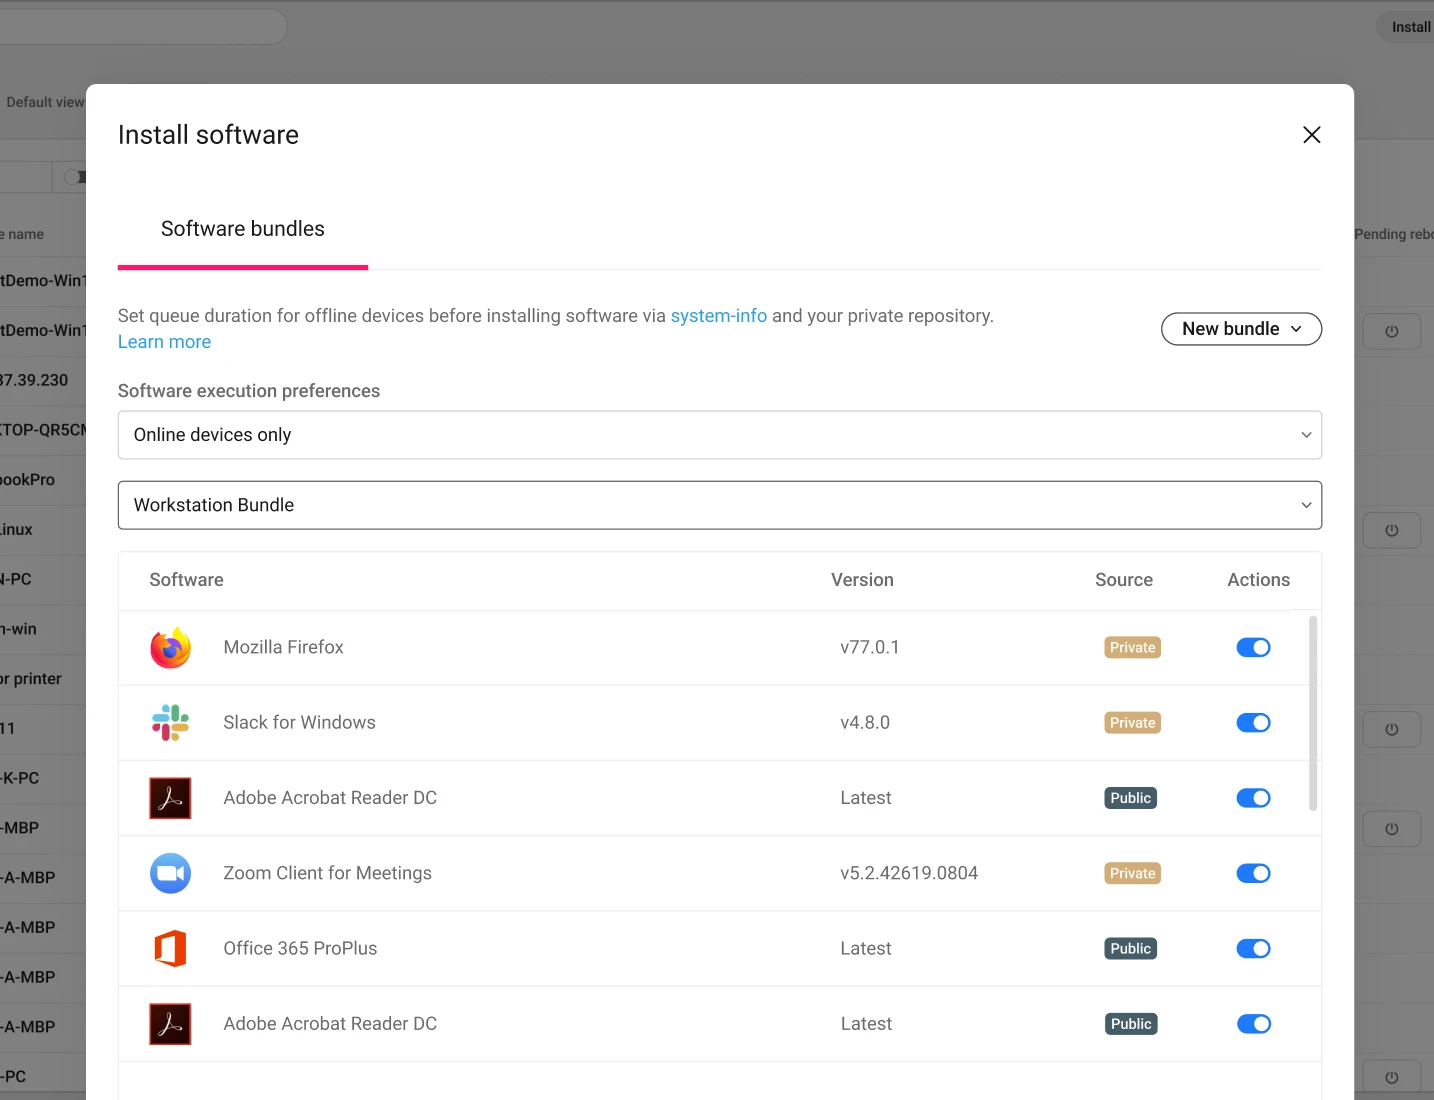The width and height of the screenshot is (1434, 1100).
Task: Click the search field behind the dialog
Action: tap(143, 27)
